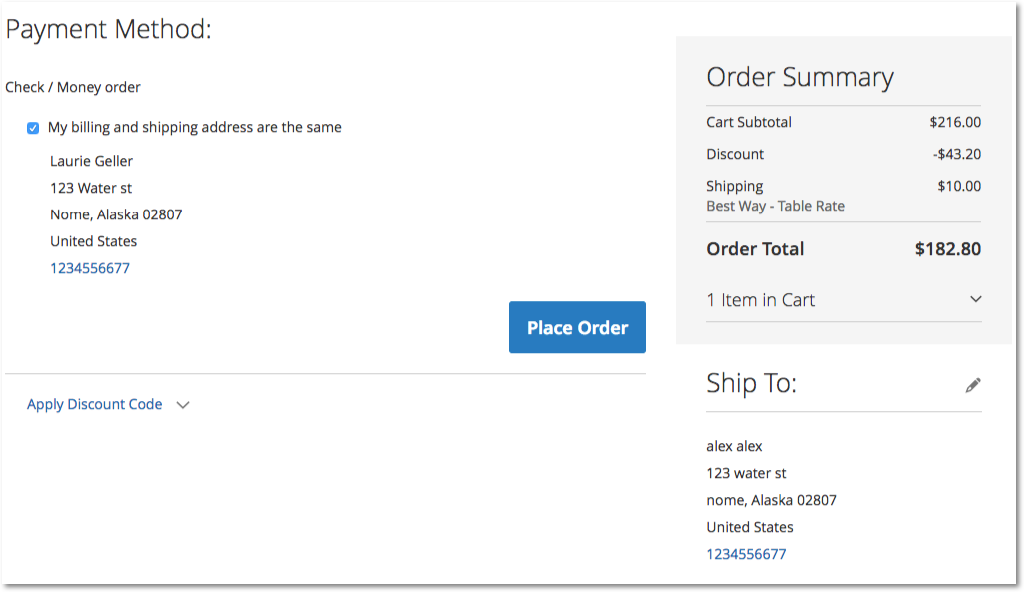Click billing phone number 1234556677 under Laurie Geller
The width and height of the screenshot is (1024, 592).
click(90, 268)
